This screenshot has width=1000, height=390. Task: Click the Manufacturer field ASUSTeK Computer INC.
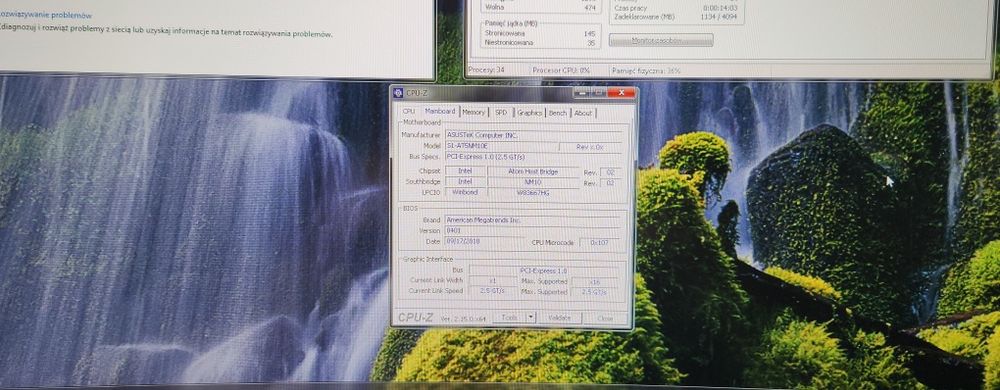coord(533,135)
